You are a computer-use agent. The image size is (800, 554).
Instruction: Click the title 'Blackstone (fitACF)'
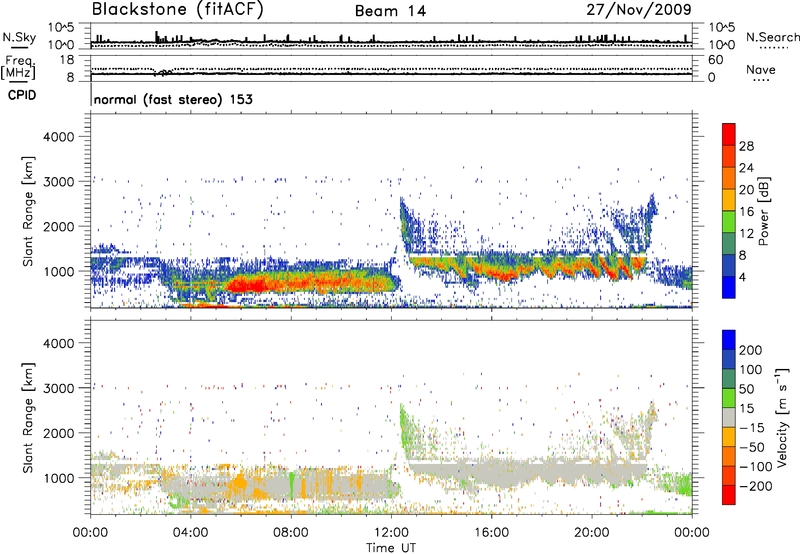click(x=177, y=10)
